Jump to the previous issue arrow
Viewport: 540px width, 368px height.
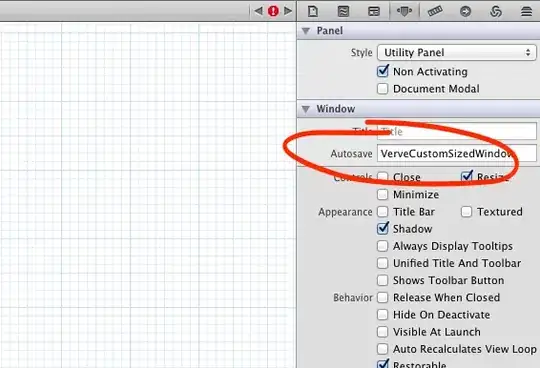(x=258, y=11)
